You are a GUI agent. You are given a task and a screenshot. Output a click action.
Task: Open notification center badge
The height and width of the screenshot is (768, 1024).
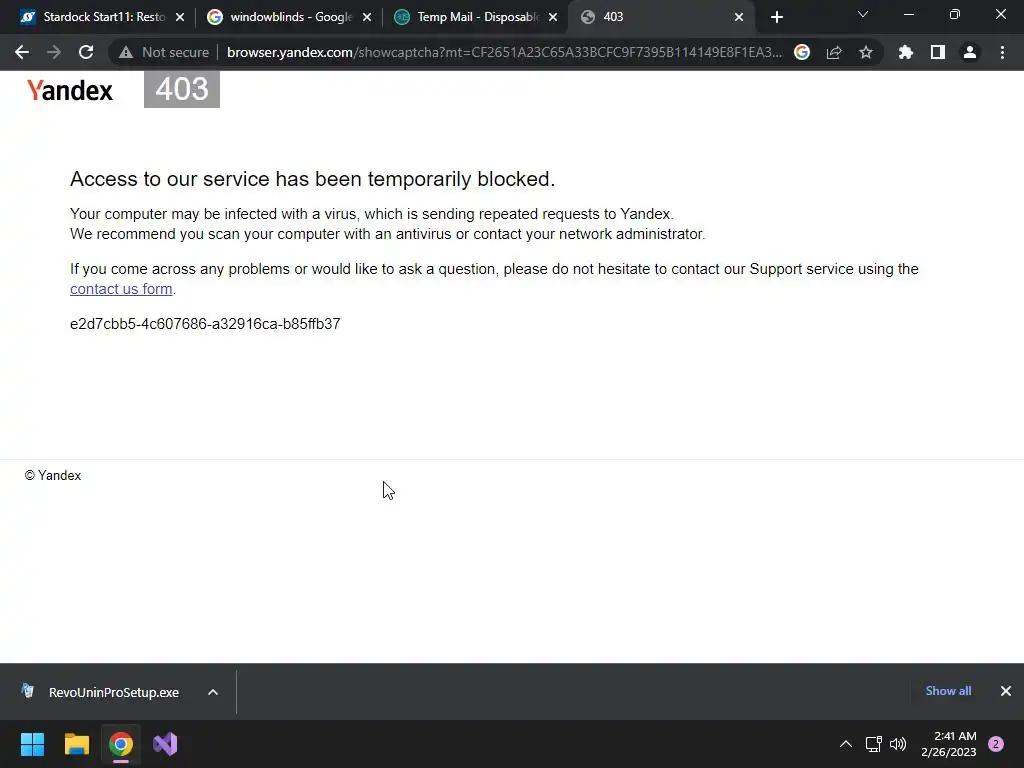pyautogui.click(x=996, y=744)
